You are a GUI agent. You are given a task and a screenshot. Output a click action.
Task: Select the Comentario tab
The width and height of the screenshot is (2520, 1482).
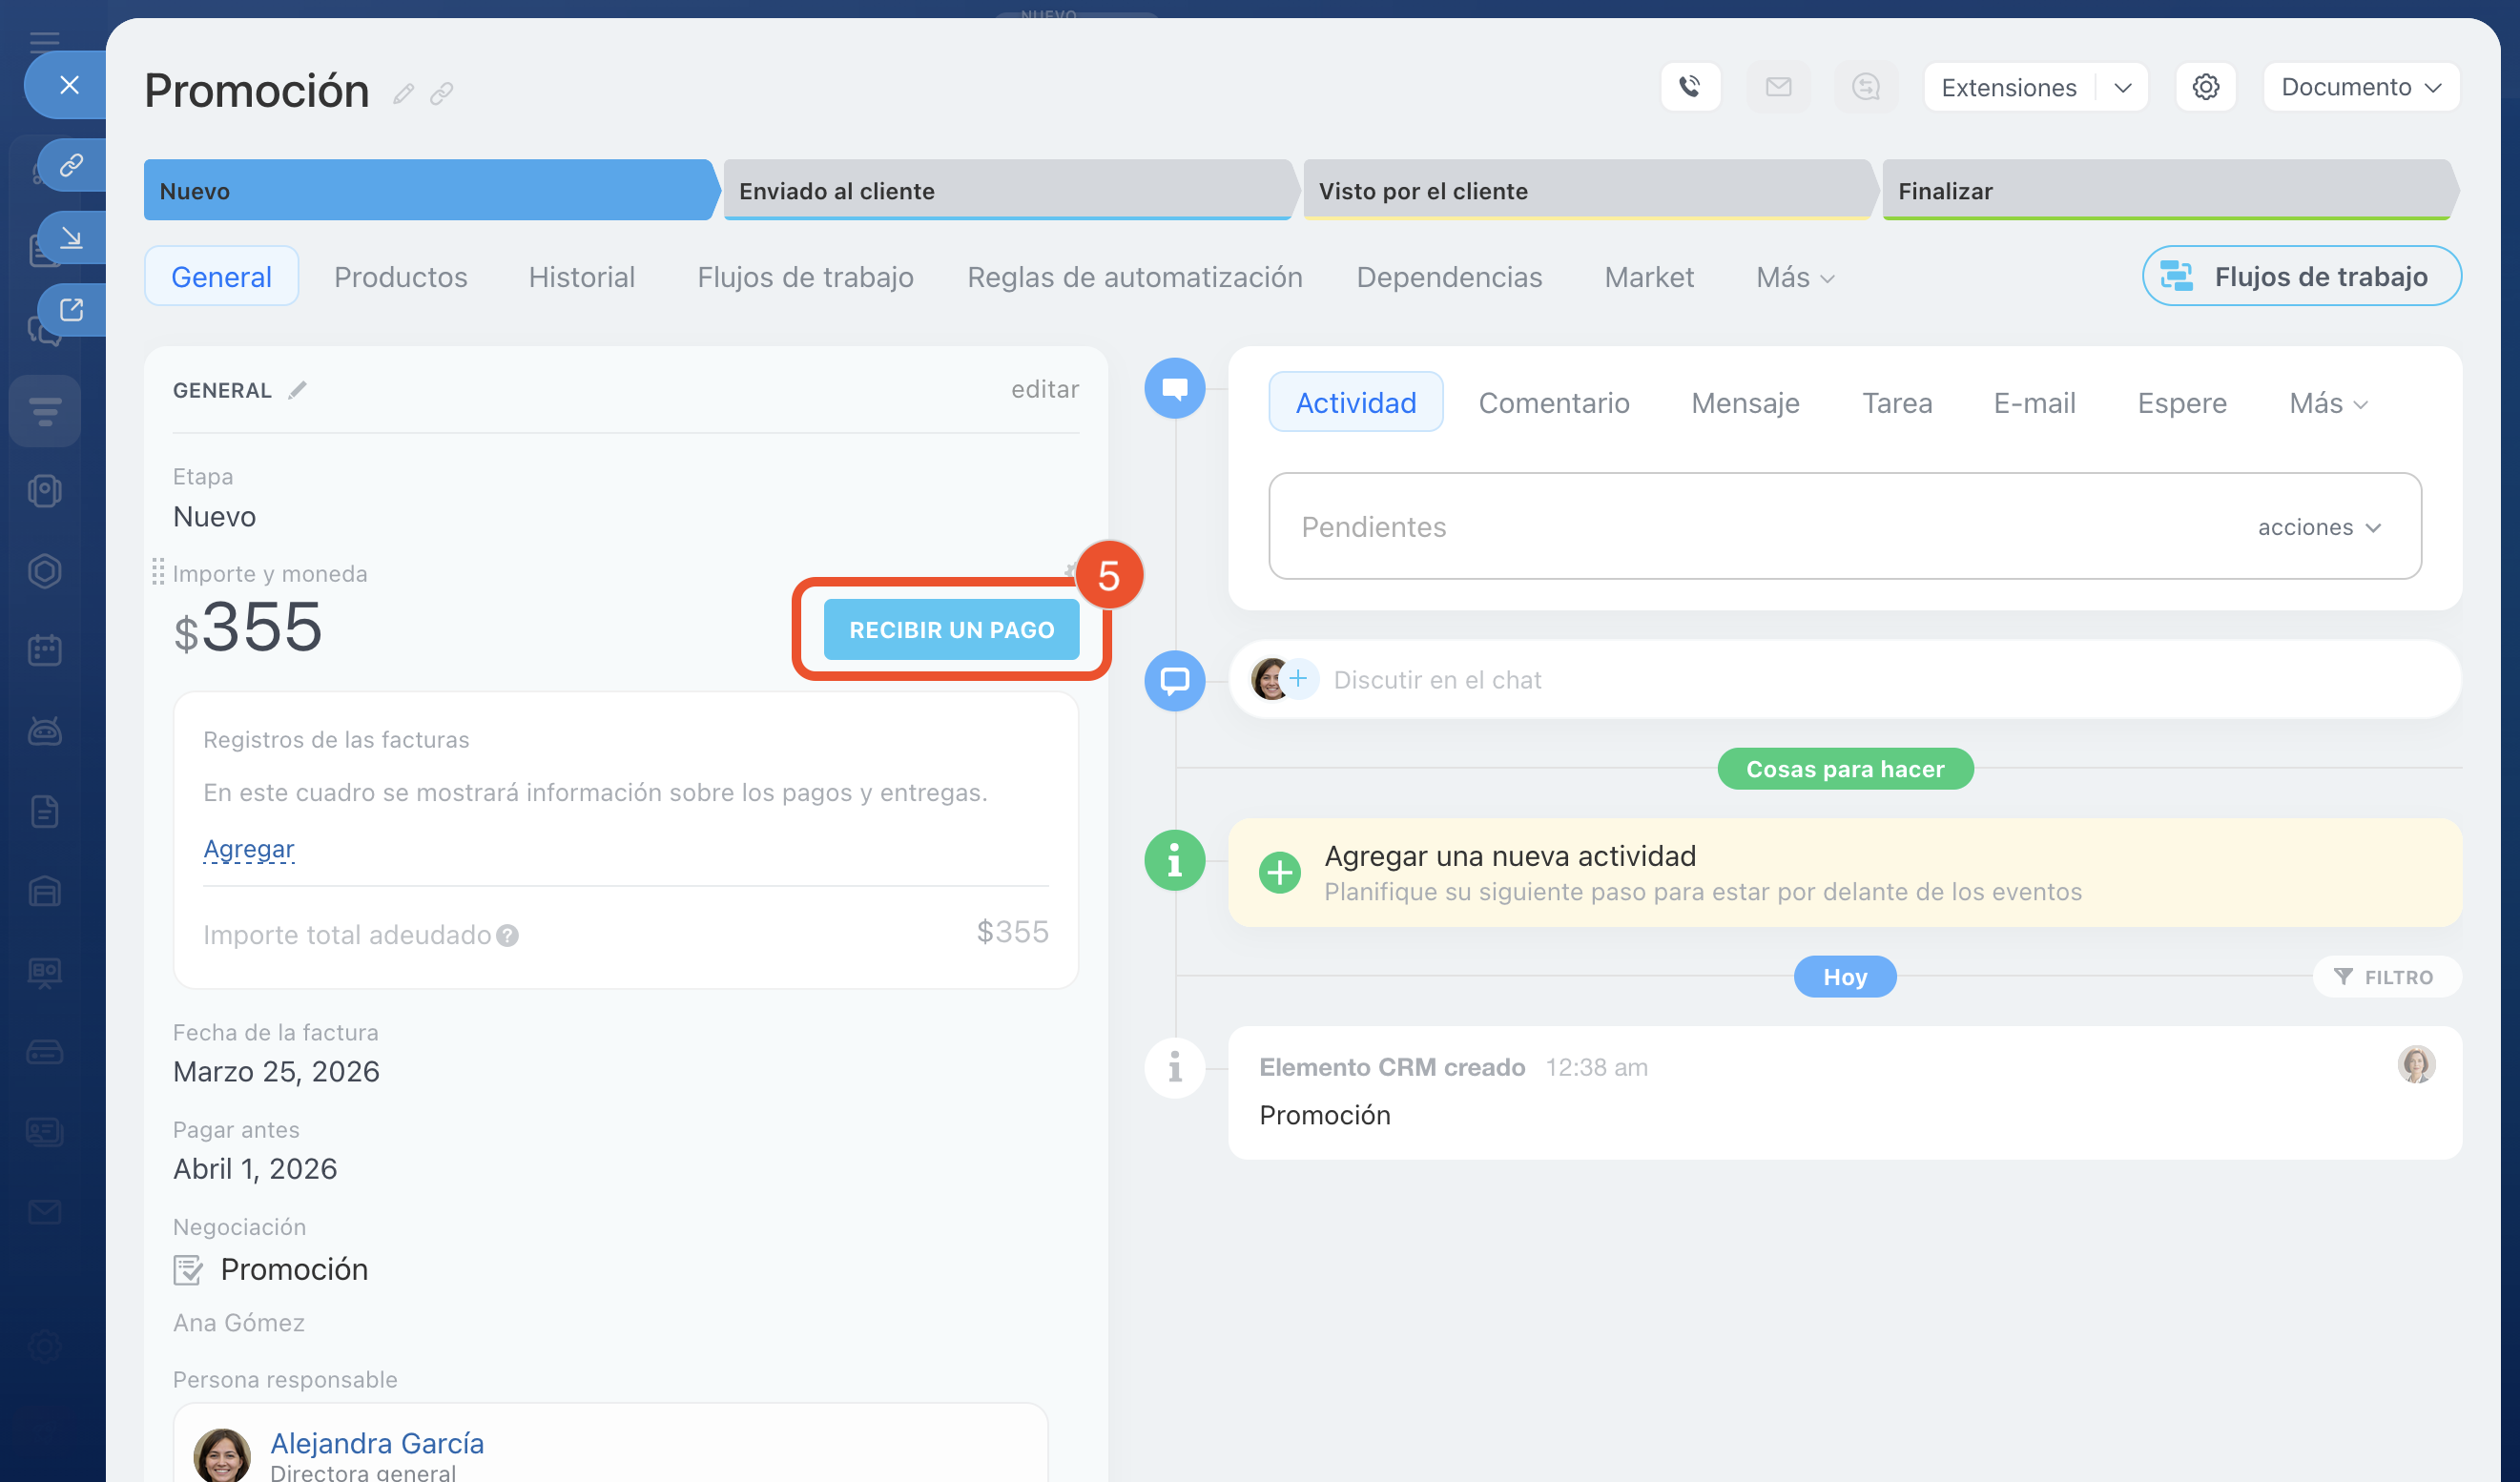pos(1553,403)
